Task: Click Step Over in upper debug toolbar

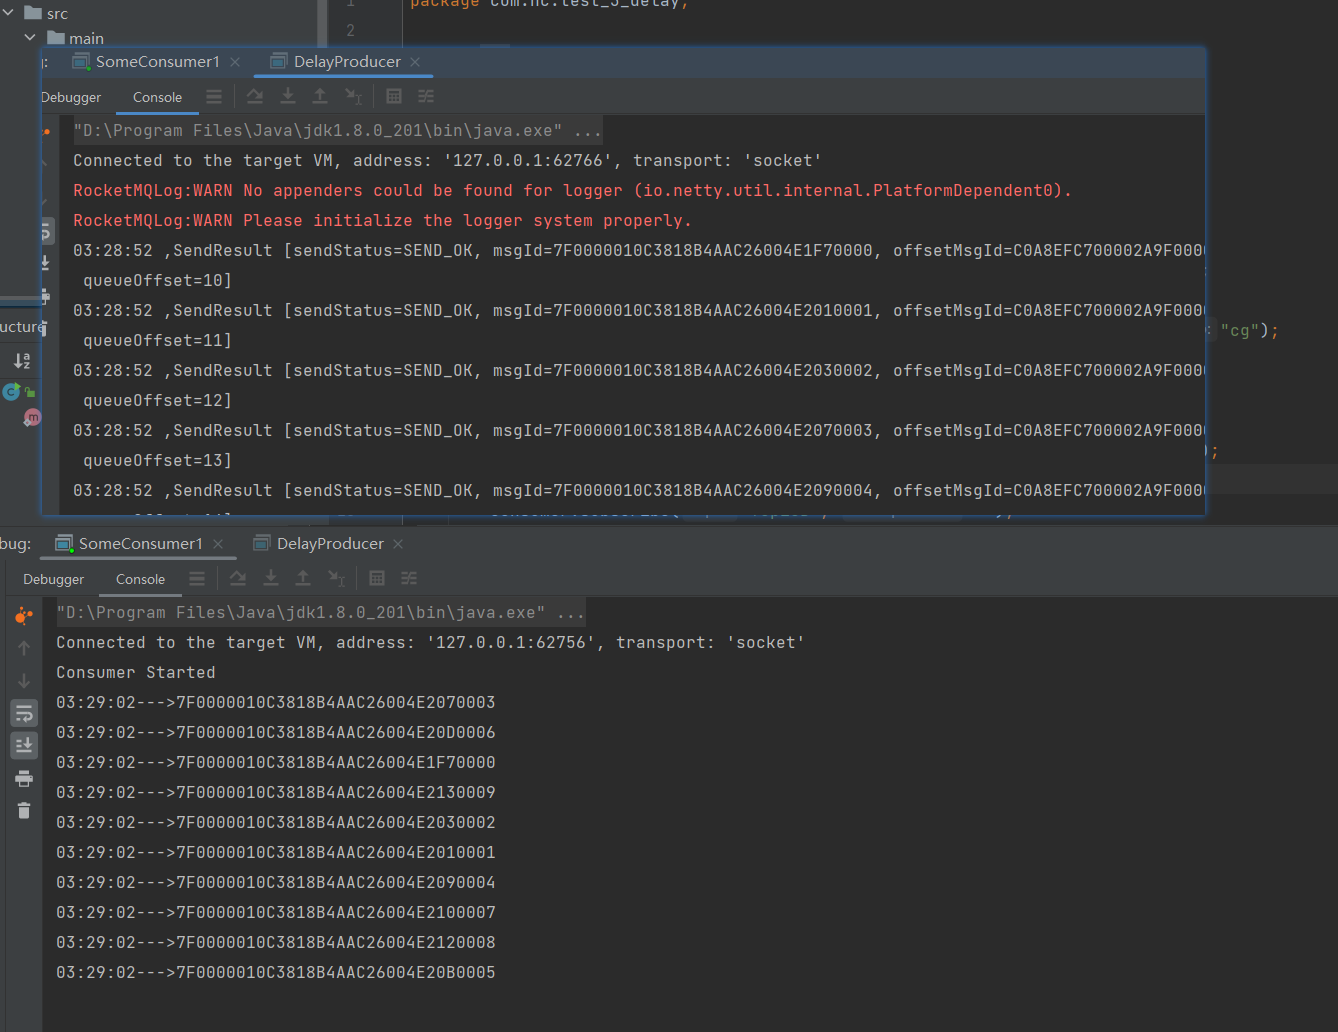Action: click(x=255, y=96)
